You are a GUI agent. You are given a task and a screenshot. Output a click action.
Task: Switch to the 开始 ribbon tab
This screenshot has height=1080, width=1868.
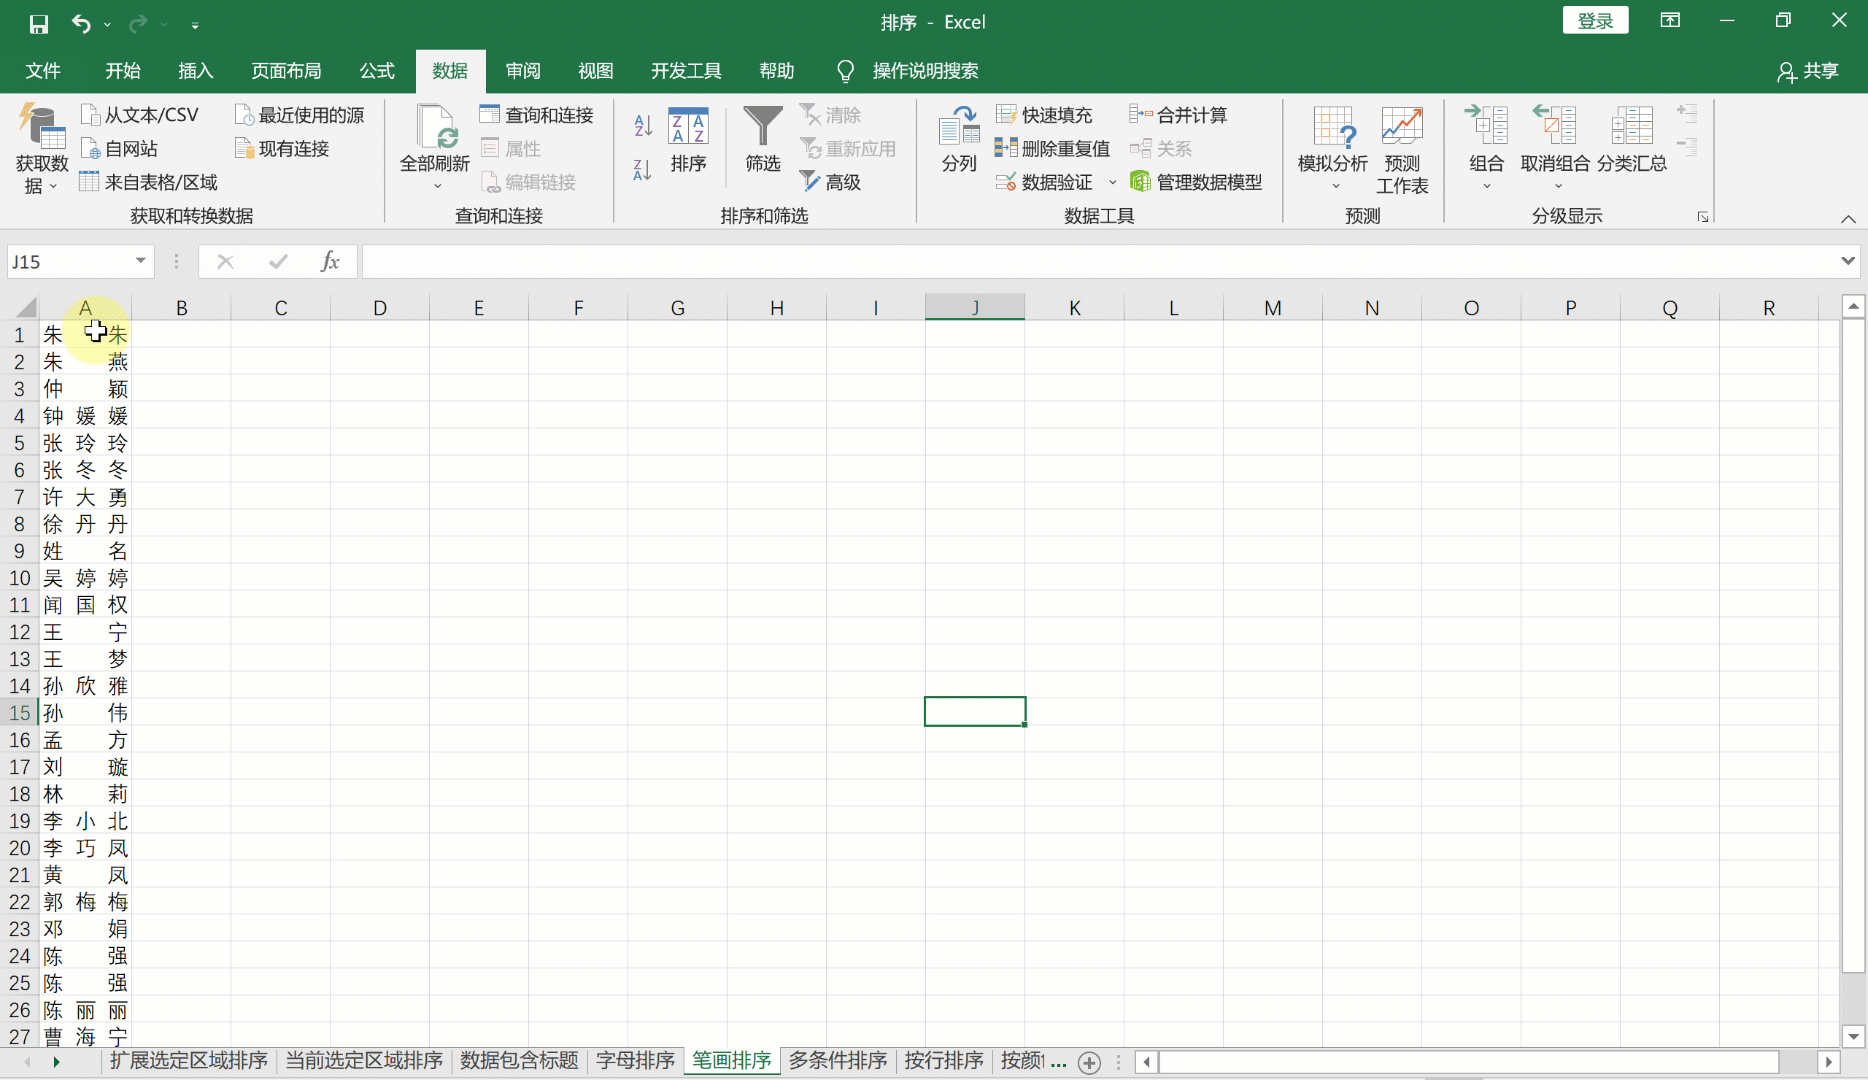coord(122,70)
